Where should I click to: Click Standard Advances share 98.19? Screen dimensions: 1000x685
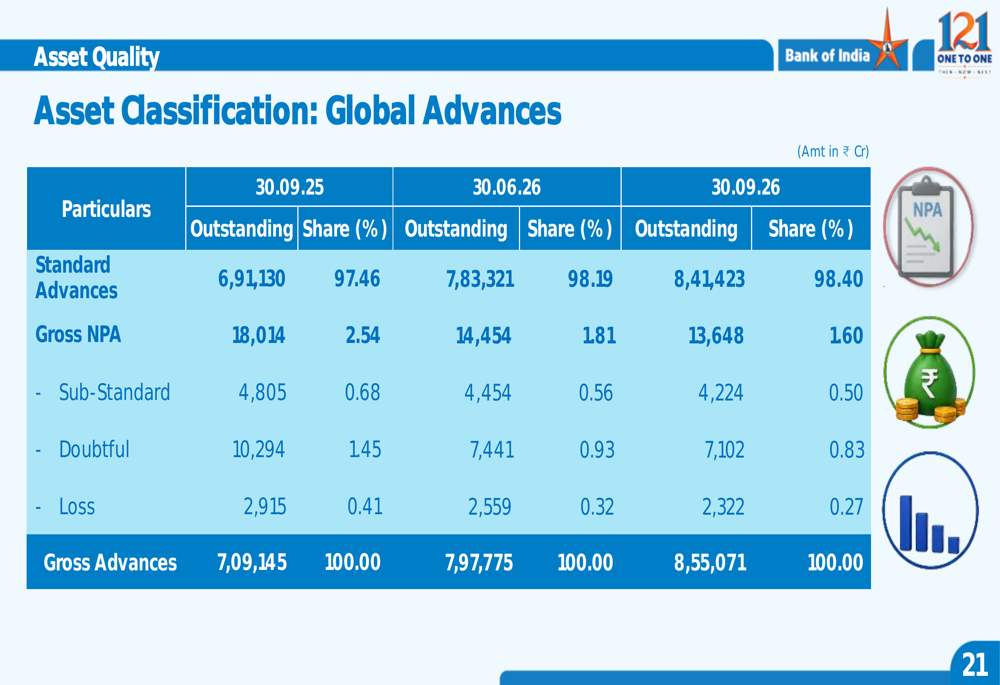point(590,279)
